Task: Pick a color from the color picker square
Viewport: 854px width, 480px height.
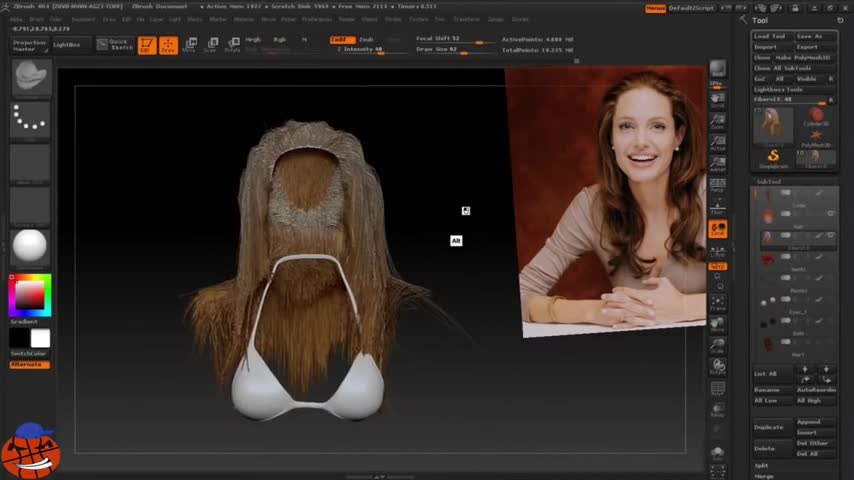Action: [x=29, y=295]
